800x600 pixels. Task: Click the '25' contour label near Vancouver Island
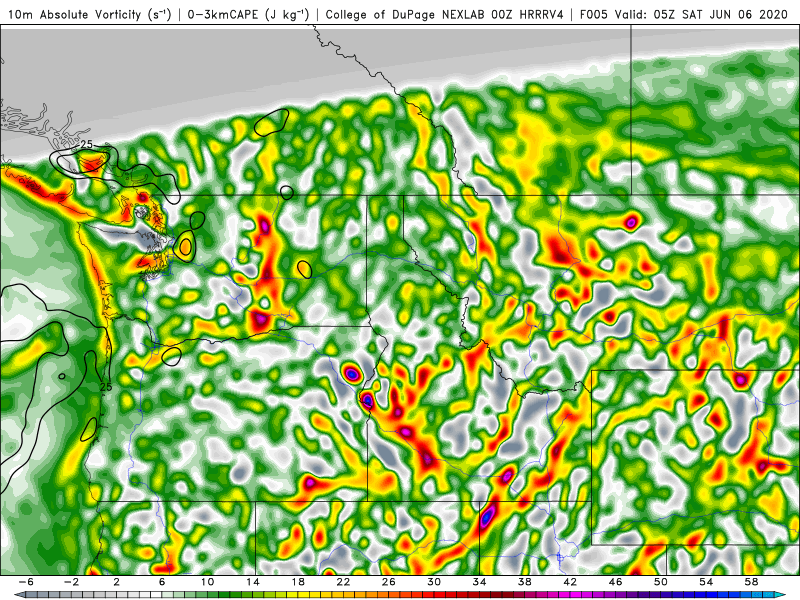coord(87,145)
